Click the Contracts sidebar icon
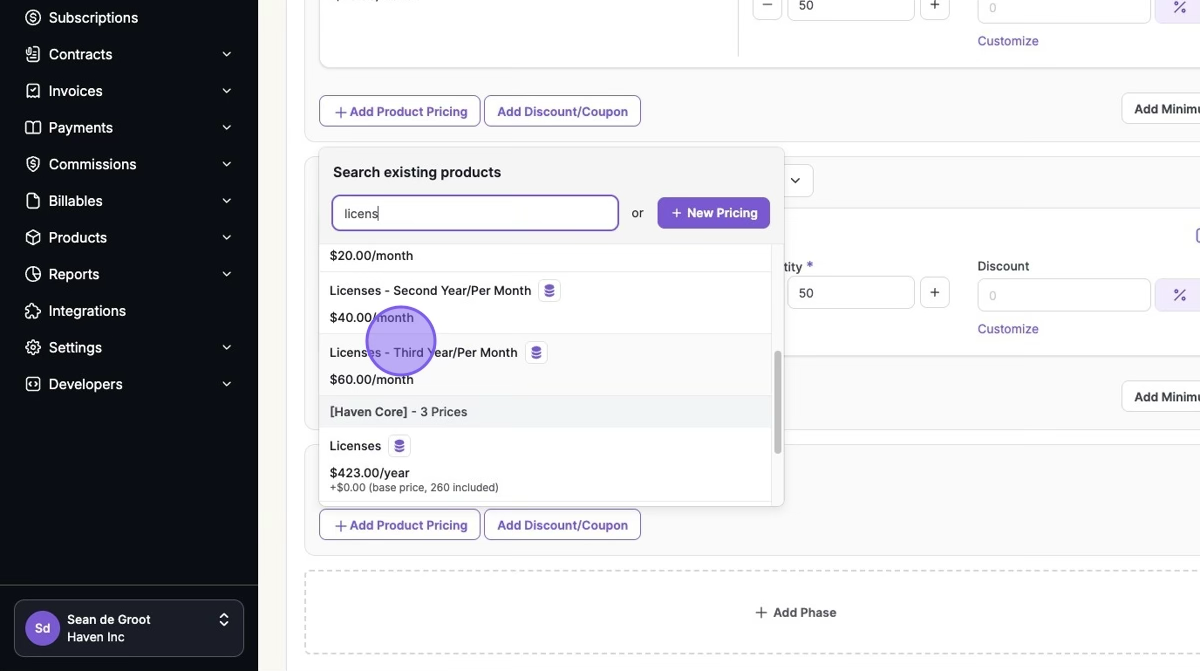The width and height of the screenshot is (1200, 671). pos(33,54)
